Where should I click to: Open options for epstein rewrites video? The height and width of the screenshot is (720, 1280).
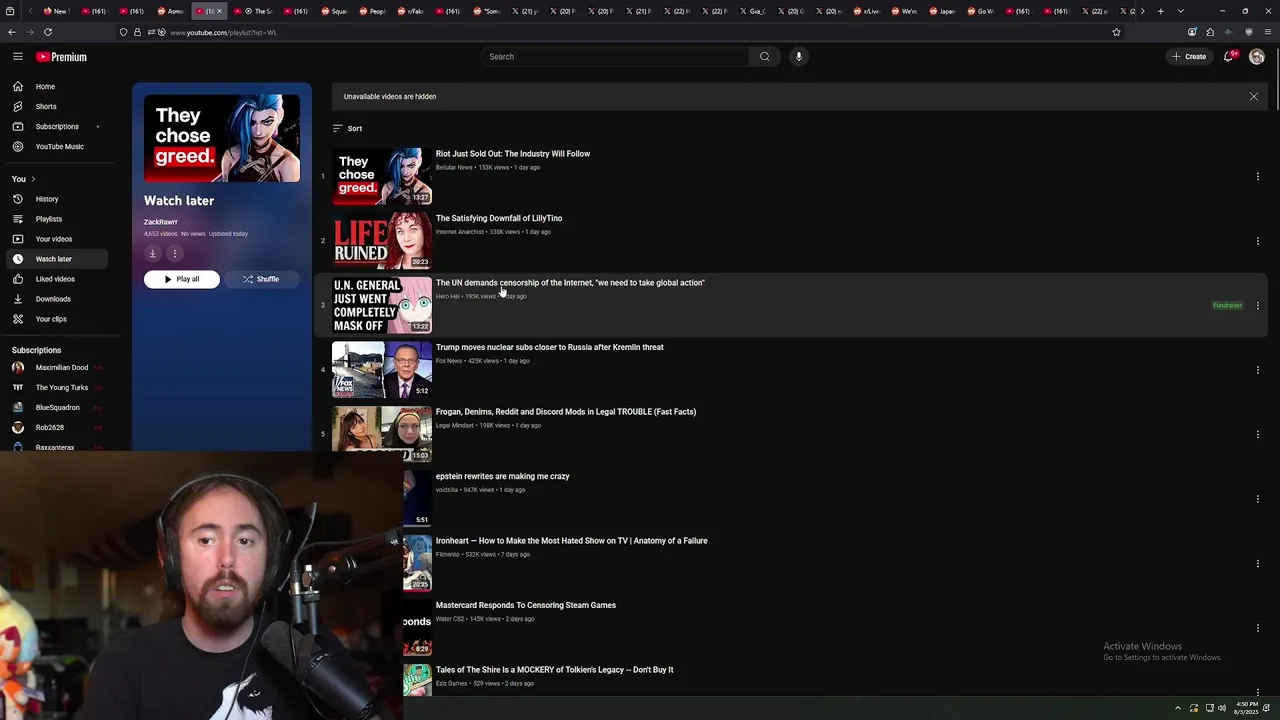pyautogui.click(x=1258, y=499)
